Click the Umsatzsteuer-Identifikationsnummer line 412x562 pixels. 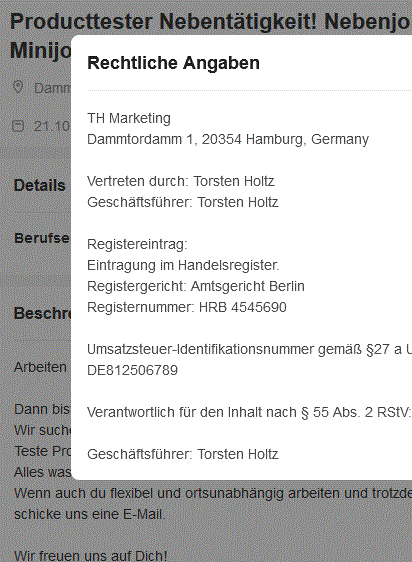[x=250, y=349]
